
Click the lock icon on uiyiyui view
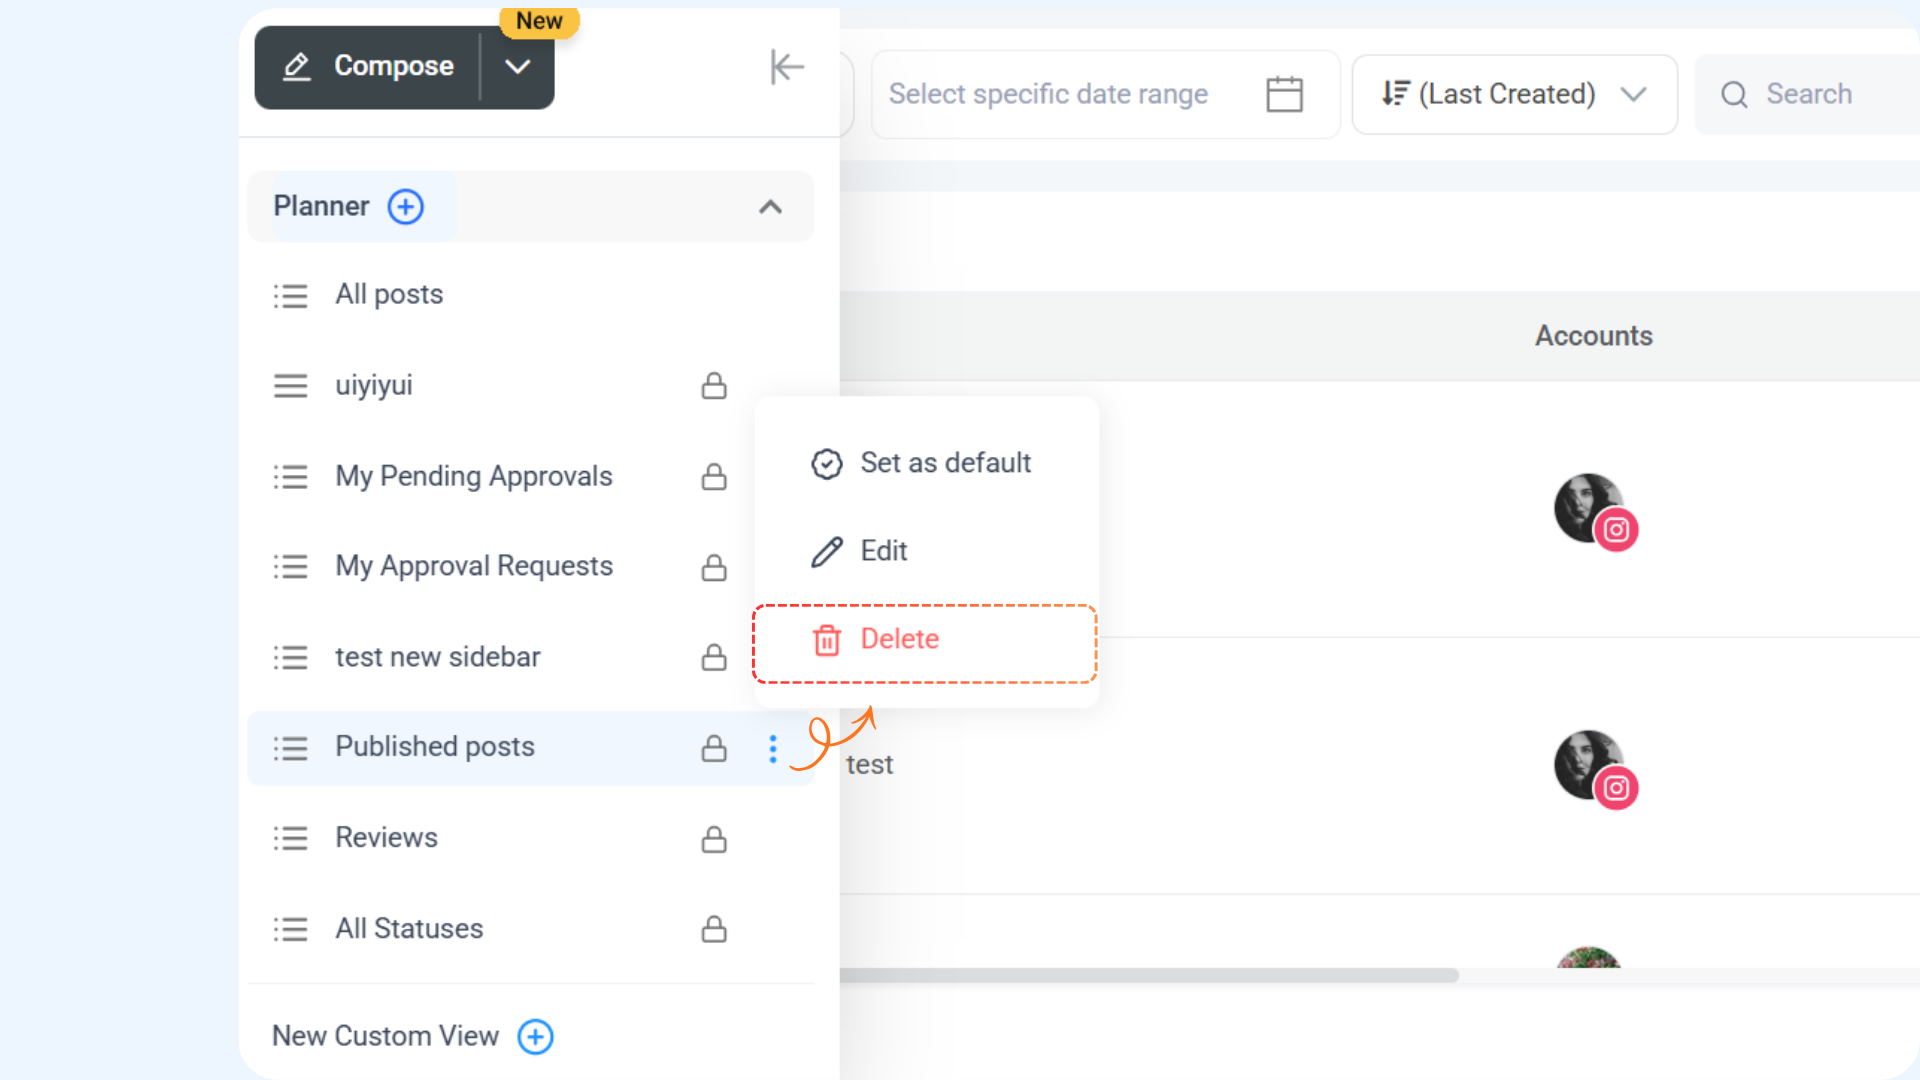(x=713, y=386)
